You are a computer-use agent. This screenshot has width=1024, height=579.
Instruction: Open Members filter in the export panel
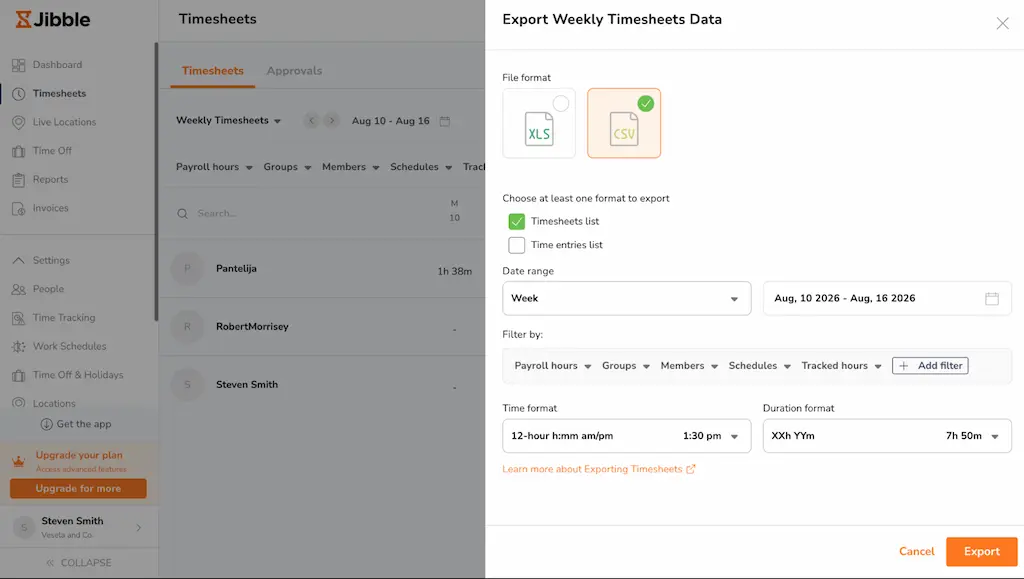[x=689, y=366]
